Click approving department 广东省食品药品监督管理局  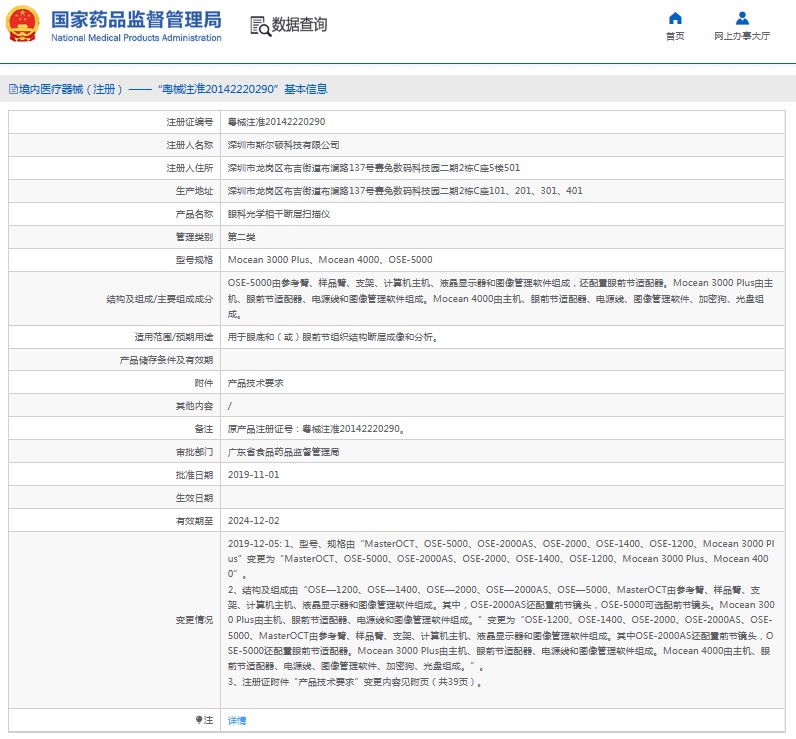point(283,452)
